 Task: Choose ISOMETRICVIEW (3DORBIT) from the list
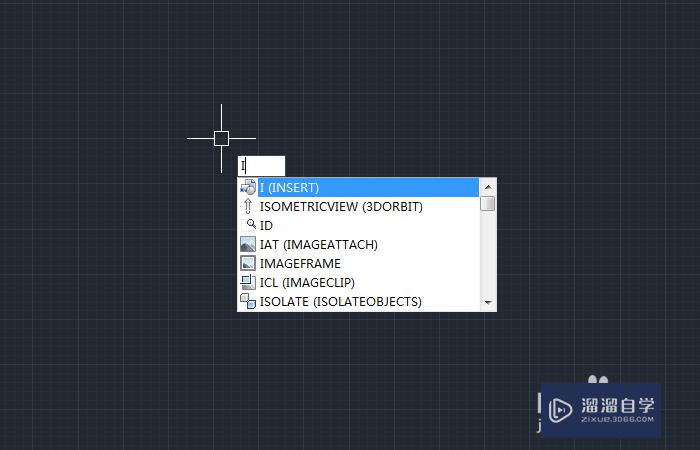tap(359, 207)
